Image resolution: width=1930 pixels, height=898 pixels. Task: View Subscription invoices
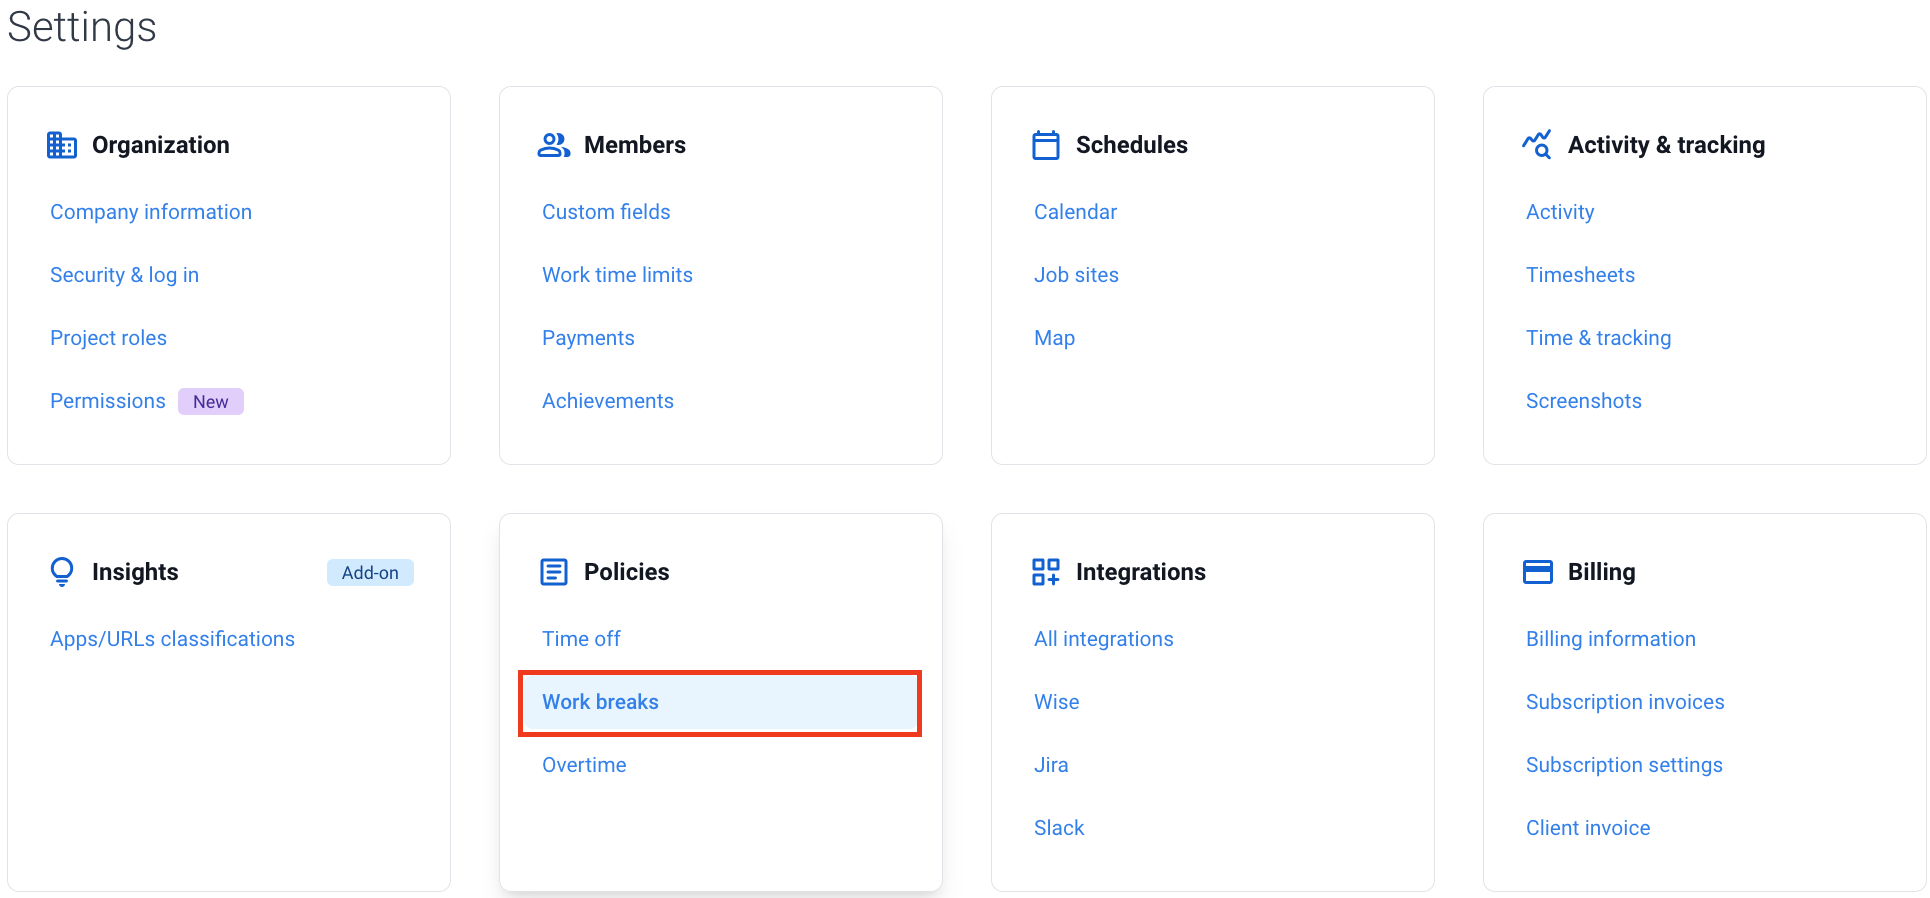coord(1625,702)
